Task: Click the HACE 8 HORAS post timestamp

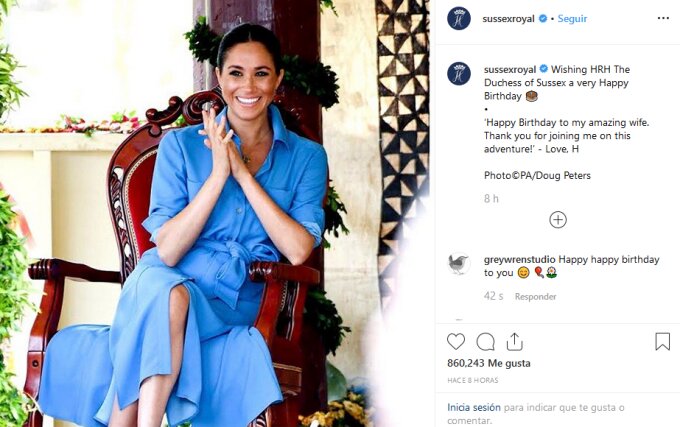Action: pyautogui.click(x=473, y=380)
